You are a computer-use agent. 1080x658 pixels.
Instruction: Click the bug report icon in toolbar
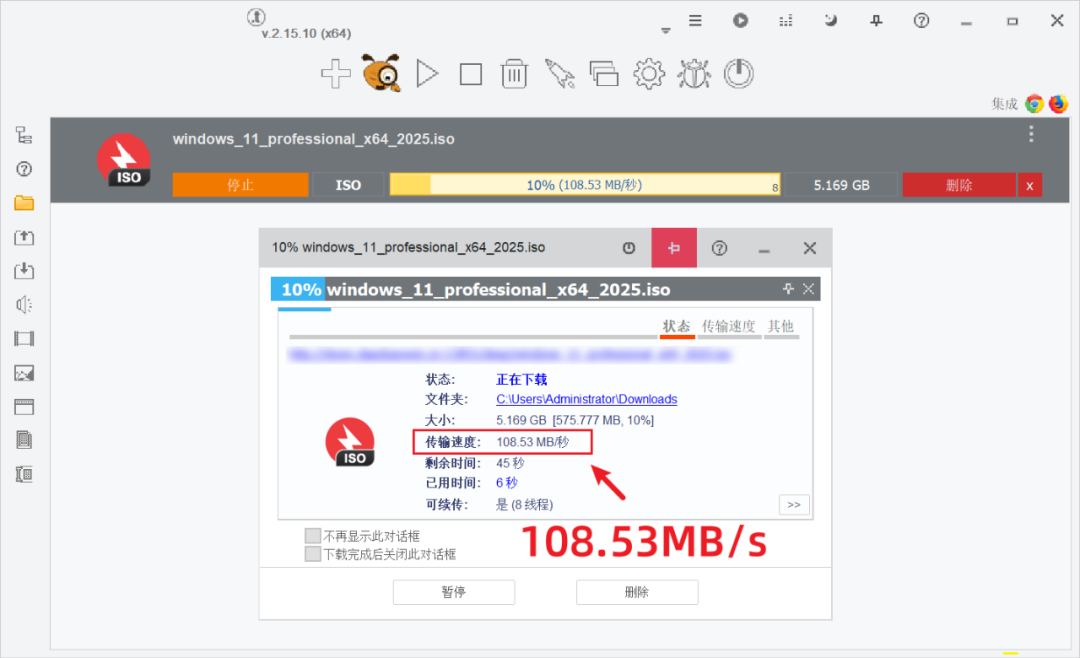click(694, 74)
